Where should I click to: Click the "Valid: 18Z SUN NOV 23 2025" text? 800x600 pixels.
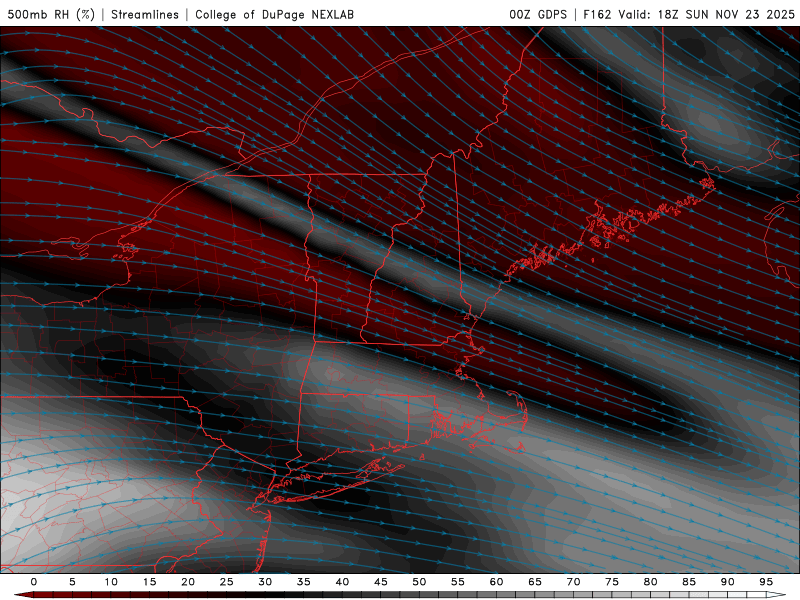click(x=707, y=14)
